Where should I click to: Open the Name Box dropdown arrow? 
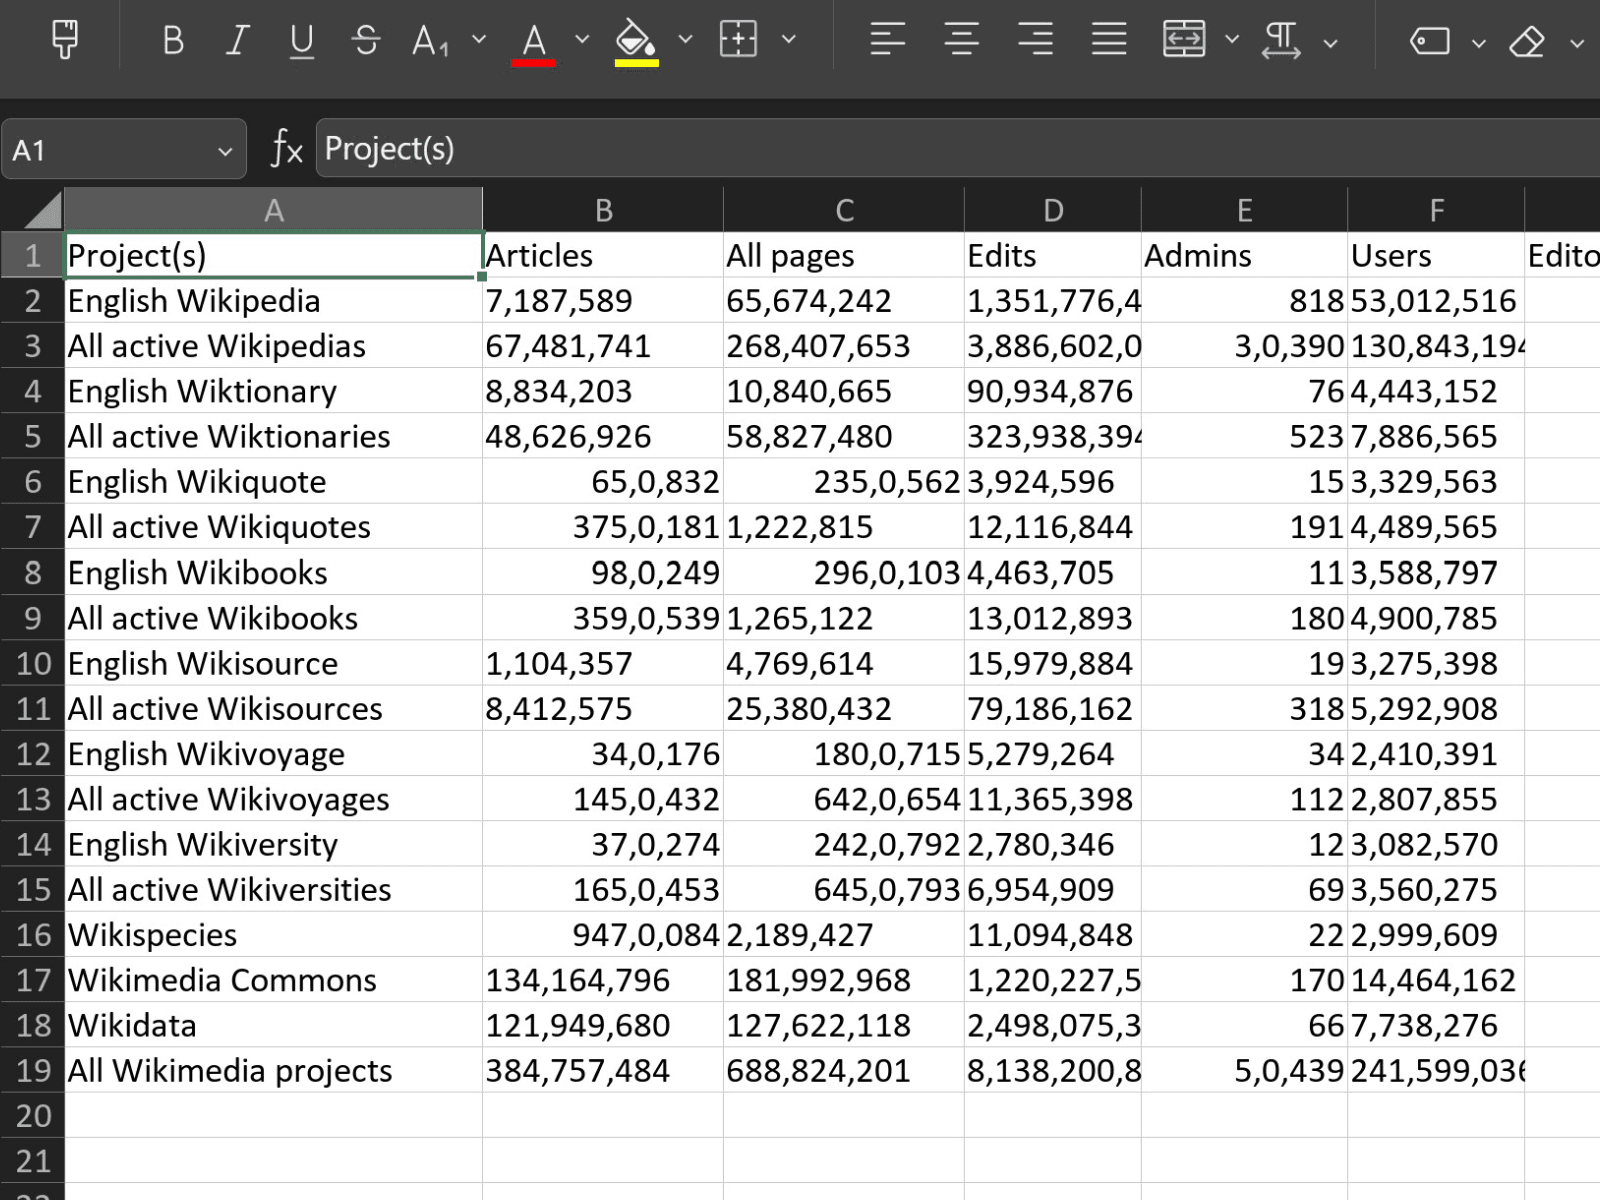coord(225,152)
